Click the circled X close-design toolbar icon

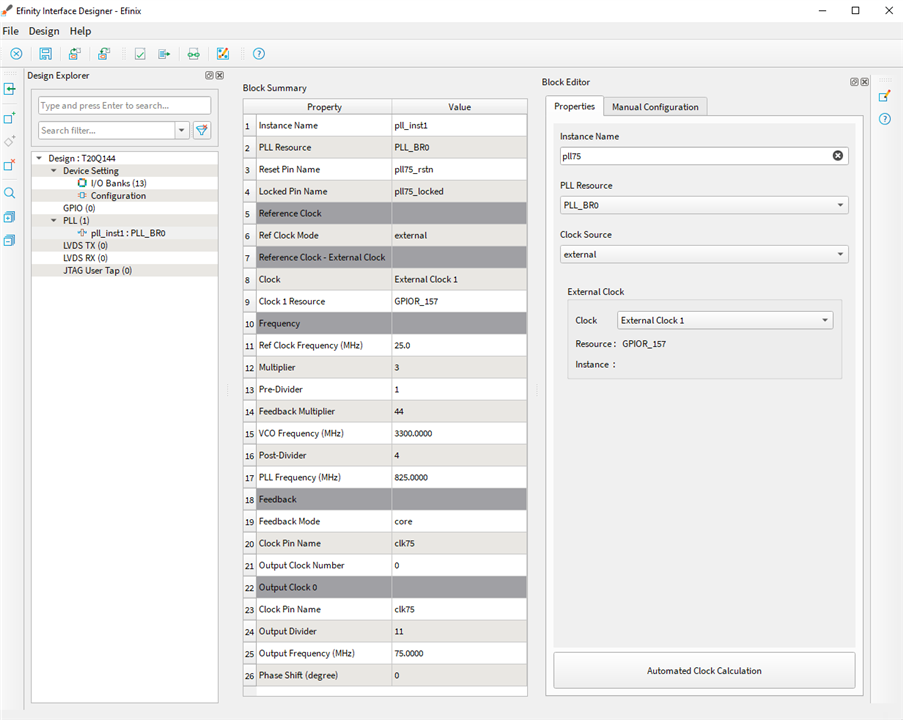(16, 54)
